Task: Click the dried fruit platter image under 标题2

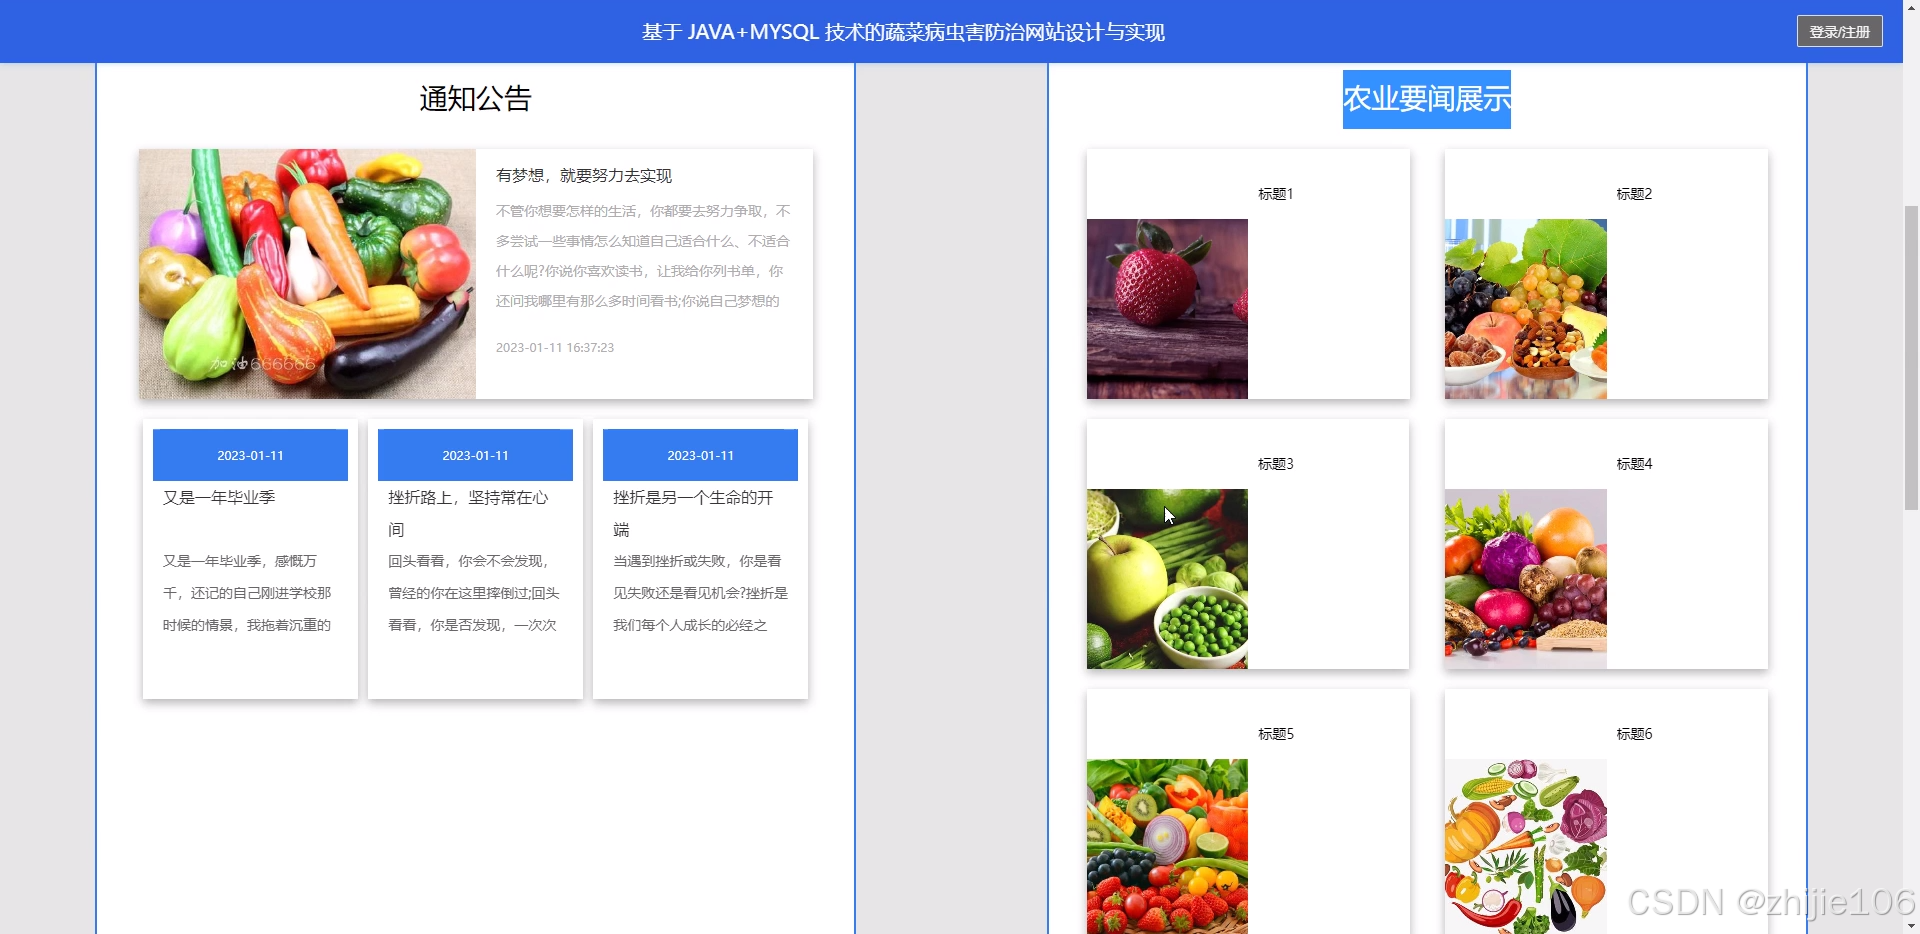Action: point(1524,309)
